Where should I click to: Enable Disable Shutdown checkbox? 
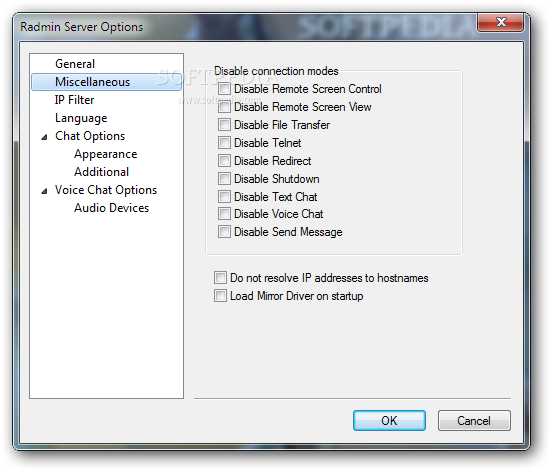[224, 179]
